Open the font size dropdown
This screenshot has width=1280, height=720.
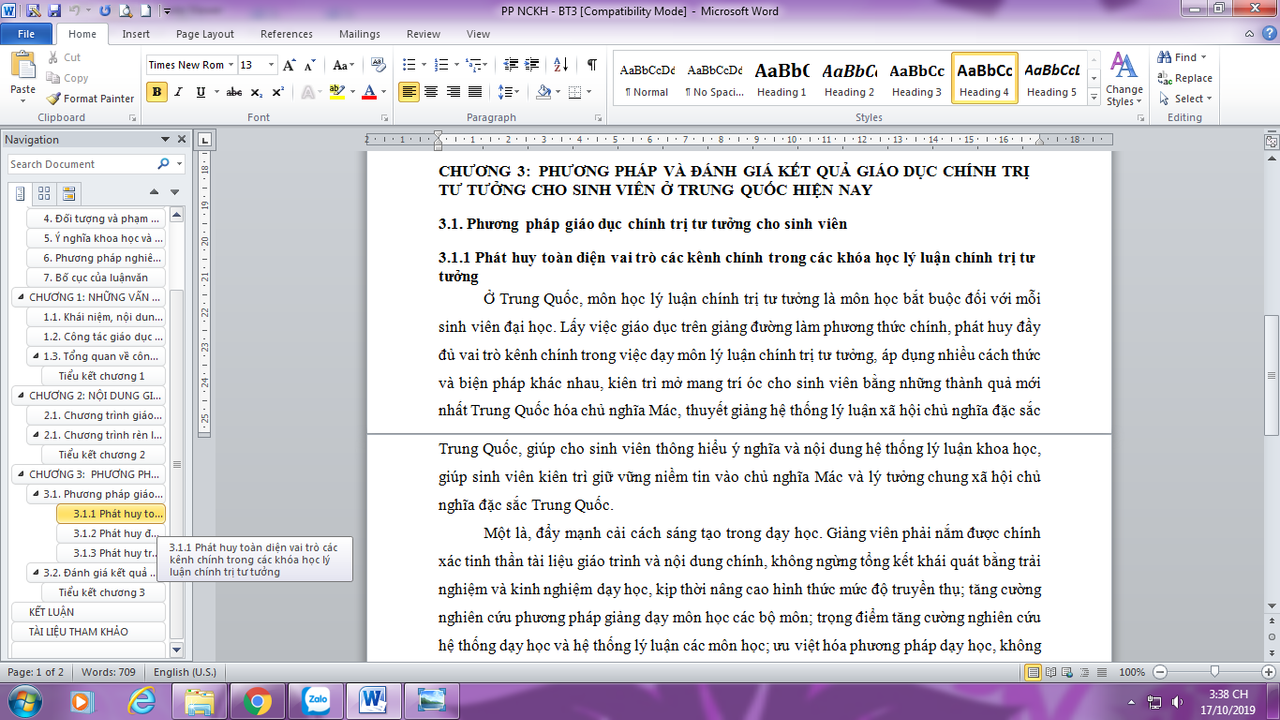pyautogui.click(x=271, y=65)
